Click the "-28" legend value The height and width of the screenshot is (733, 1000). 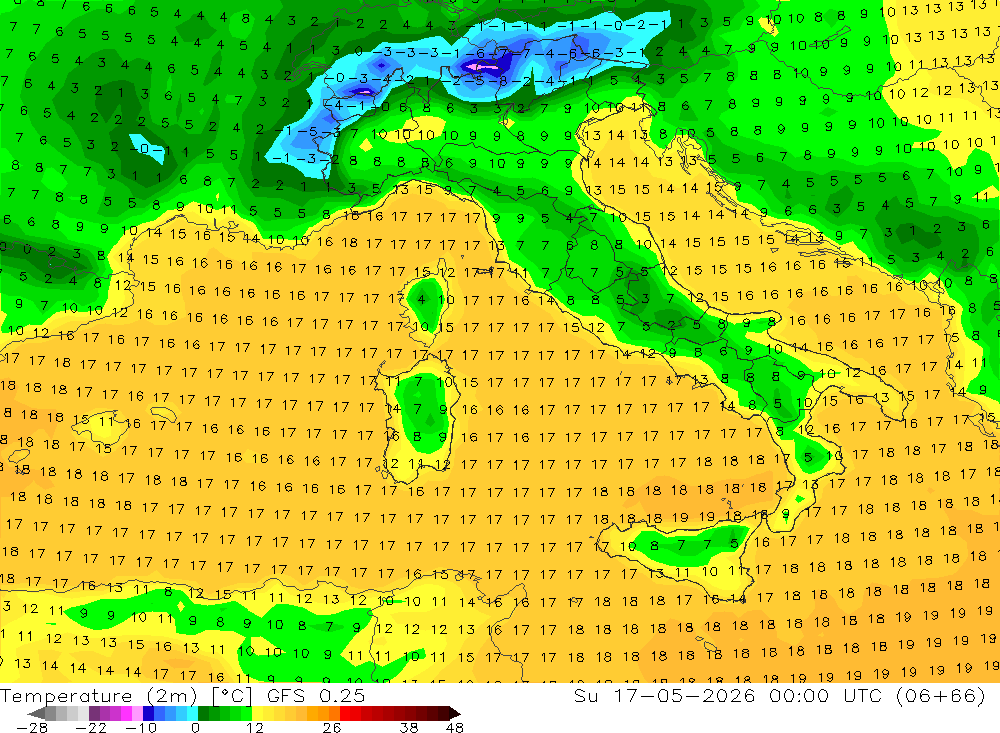[x=32, y=728]
